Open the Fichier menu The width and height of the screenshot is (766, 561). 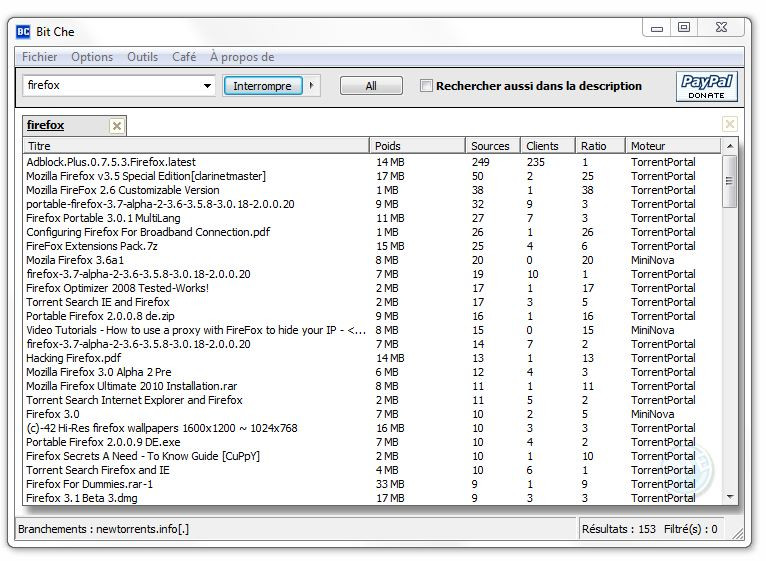pyautogui.click(x=40, y=57)
